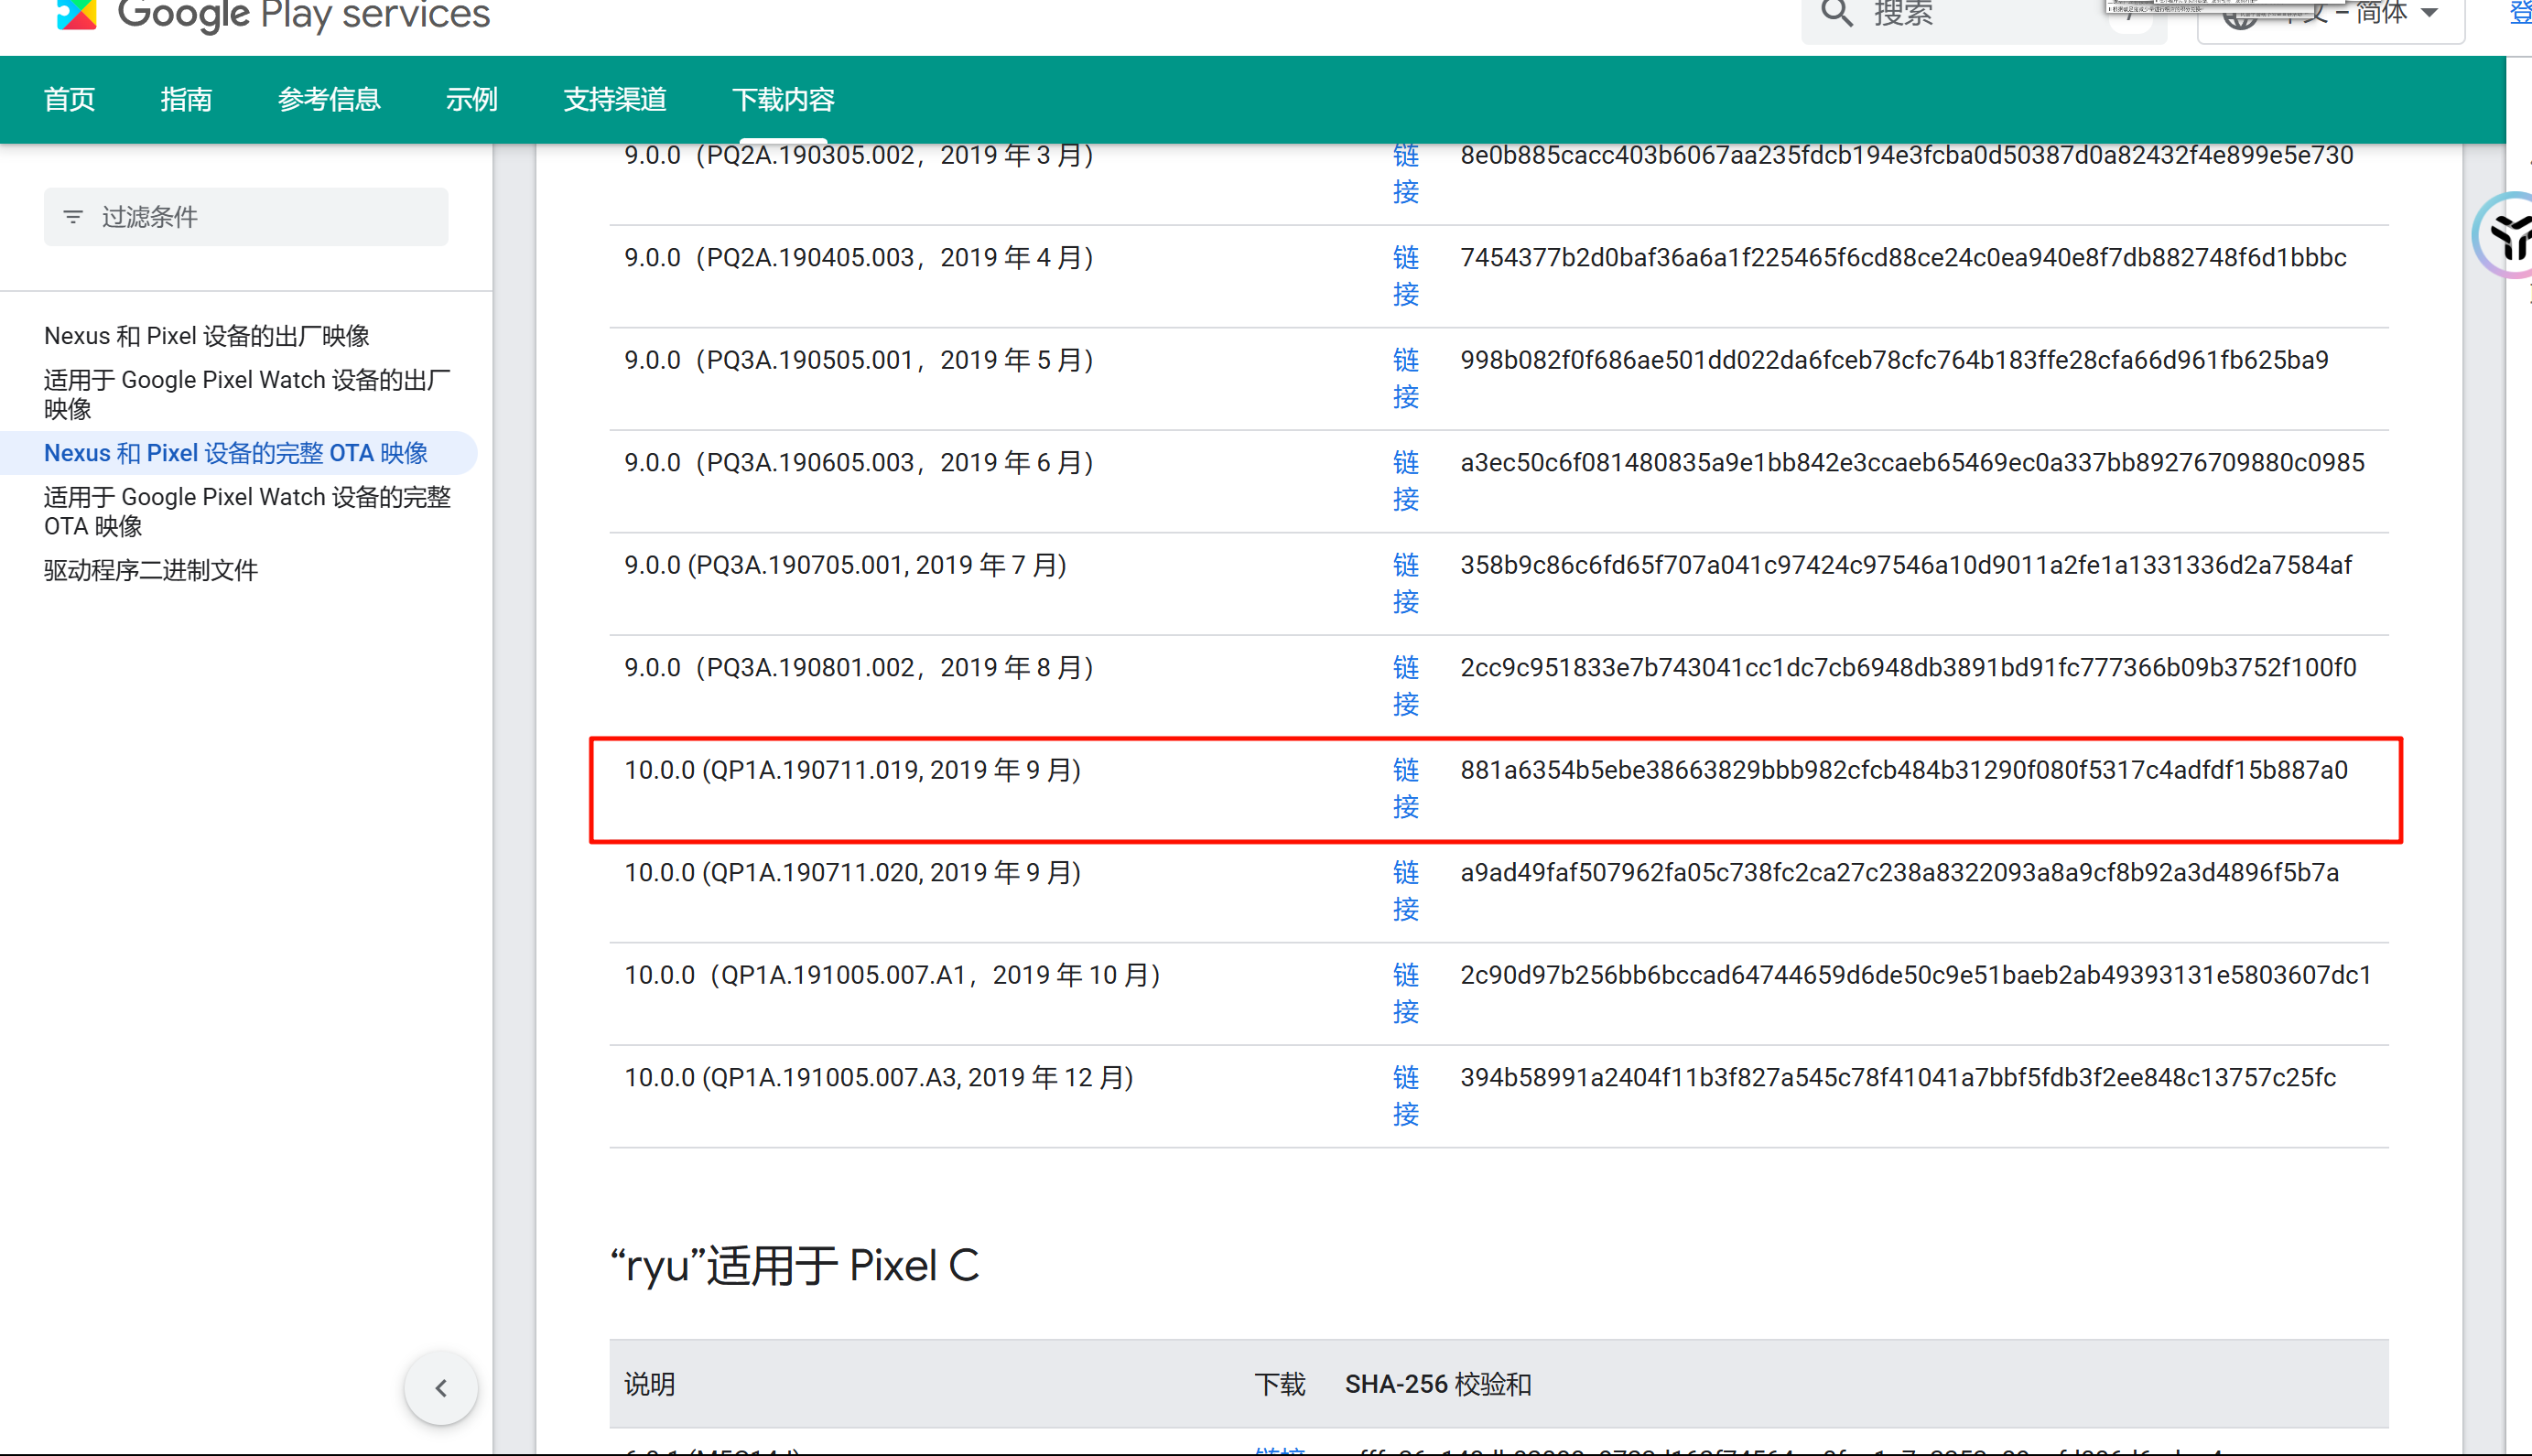Image resolution: width=2532 pixels, height=1456 pixels.
Task: Click the Google Play services logo icon
Action: coord(76,14)
